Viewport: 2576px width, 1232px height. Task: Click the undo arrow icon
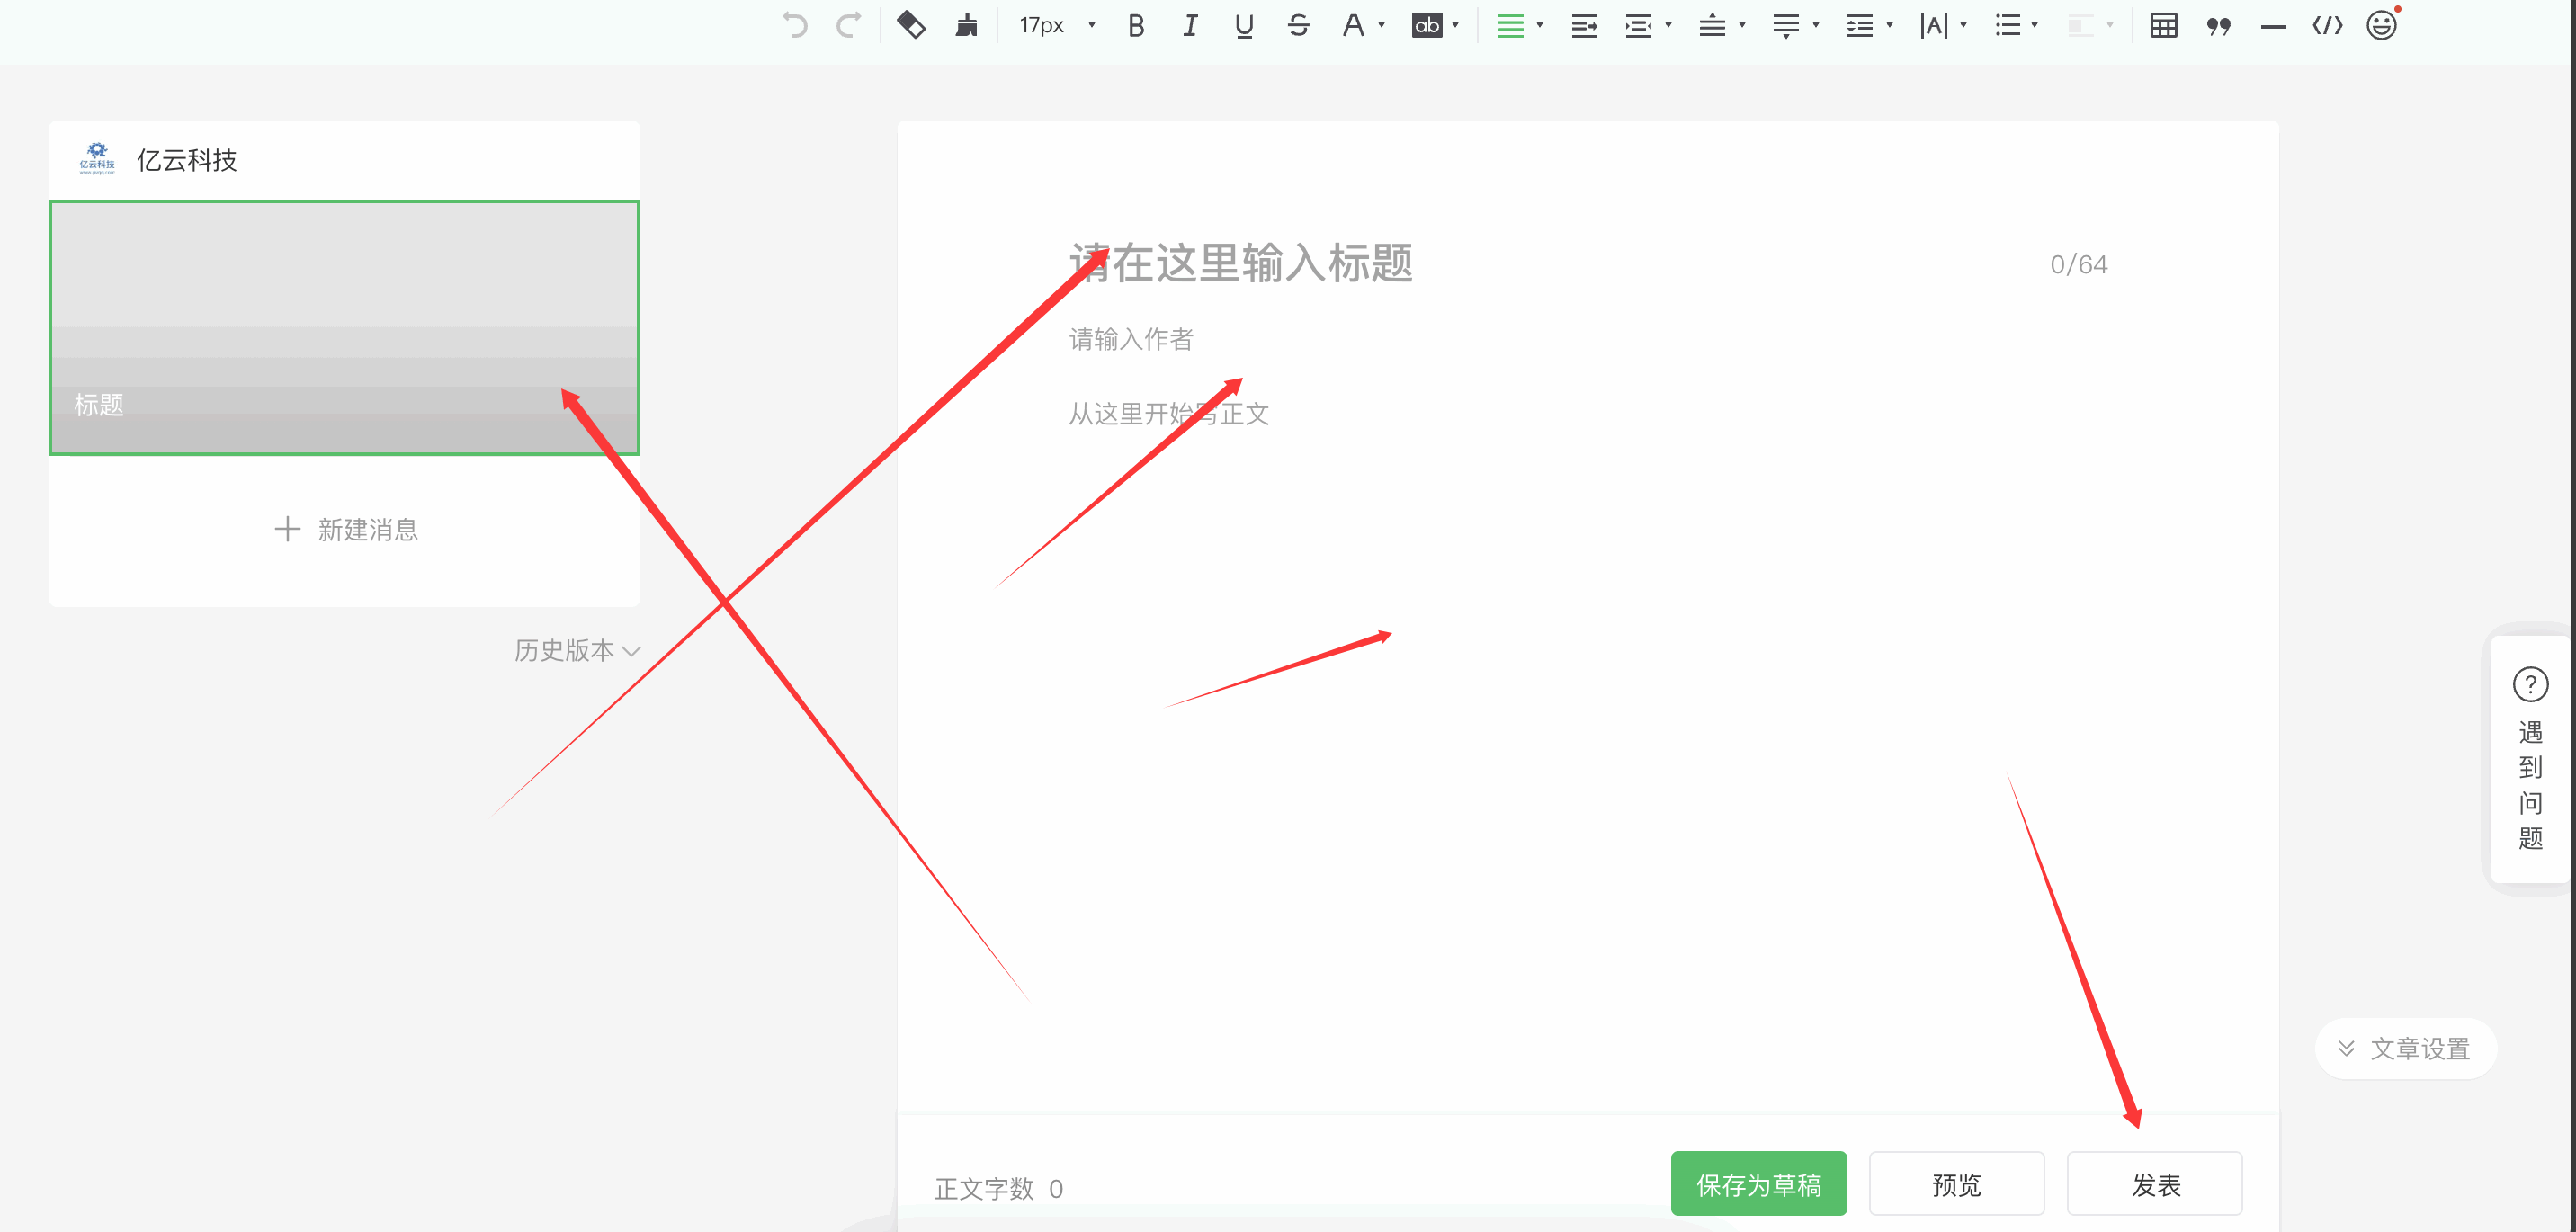(795, 25)
